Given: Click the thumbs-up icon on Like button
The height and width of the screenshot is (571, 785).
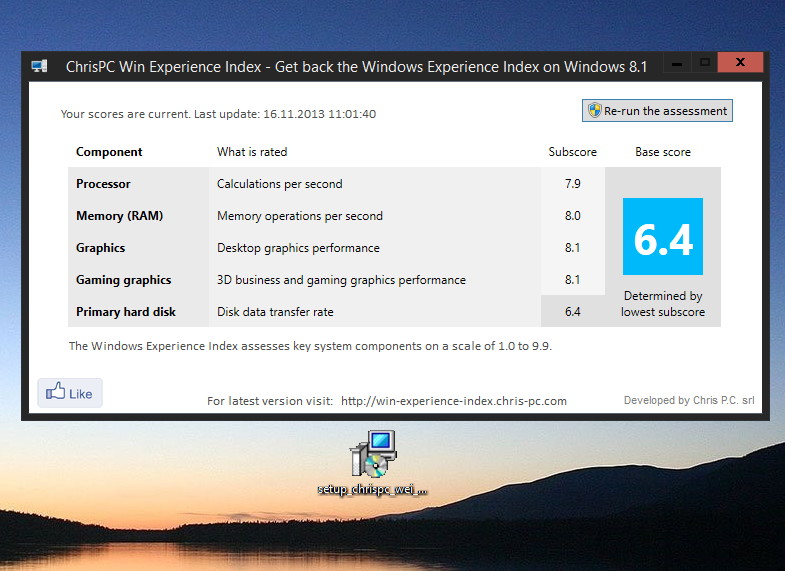Looking at the screenshot, I should pyautogui.click(x=56, y=391).
